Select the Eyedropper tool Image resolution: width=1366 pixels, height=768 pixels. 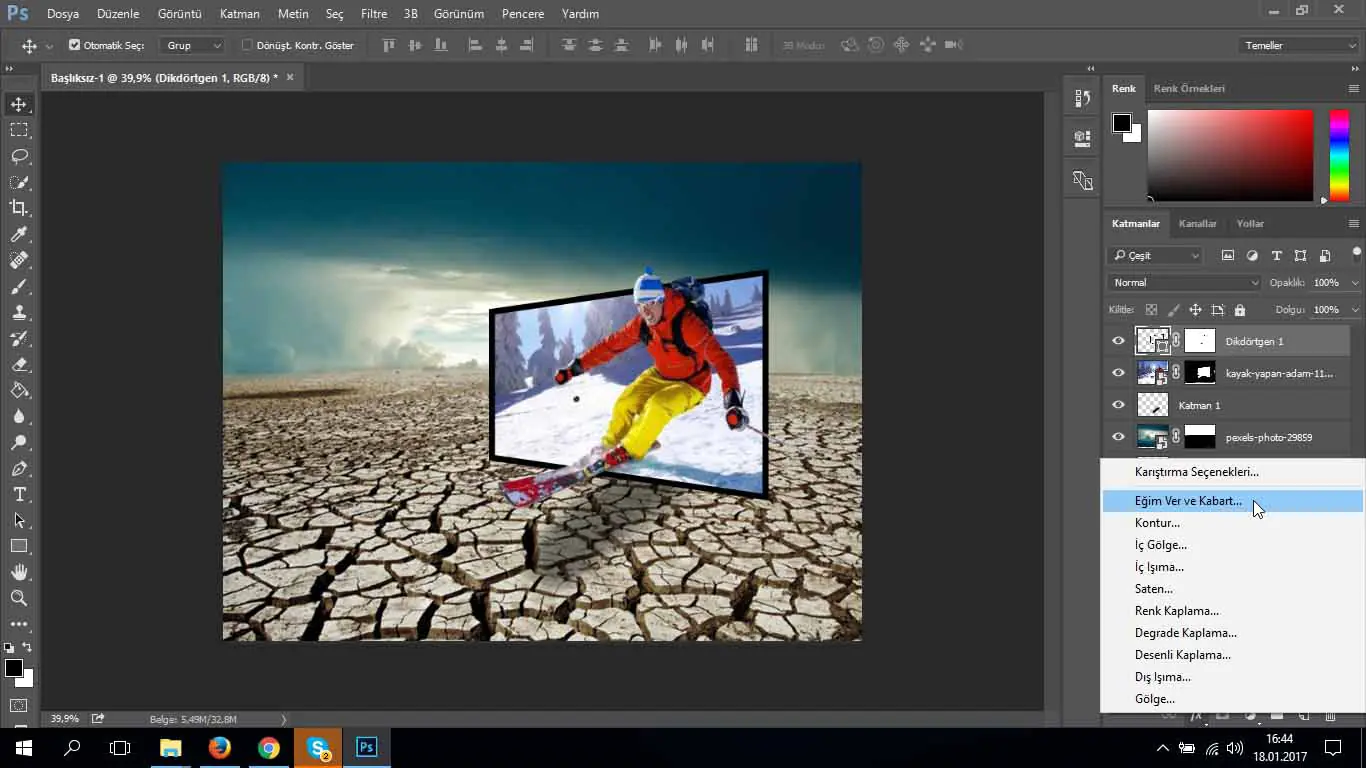19,234
